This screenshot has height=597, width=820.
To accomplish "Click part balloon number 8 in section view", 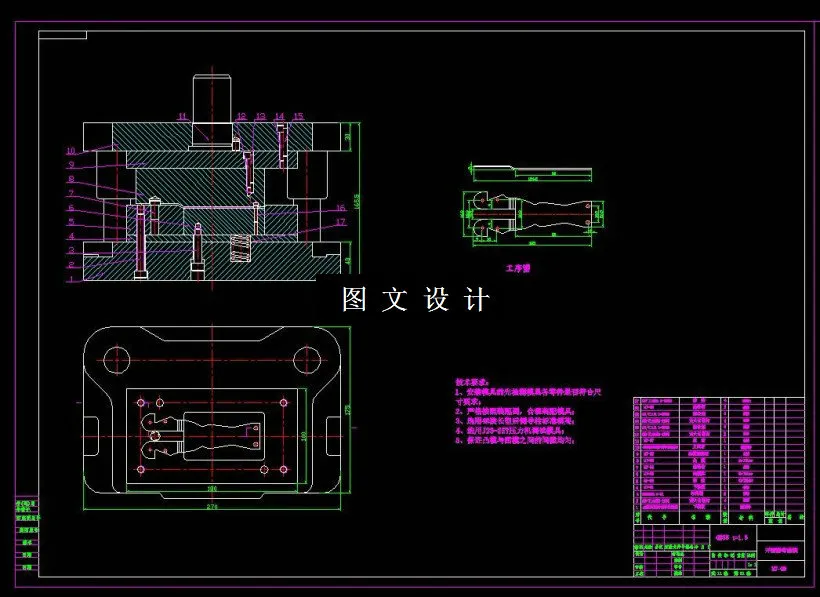I will tap(71, 179).
